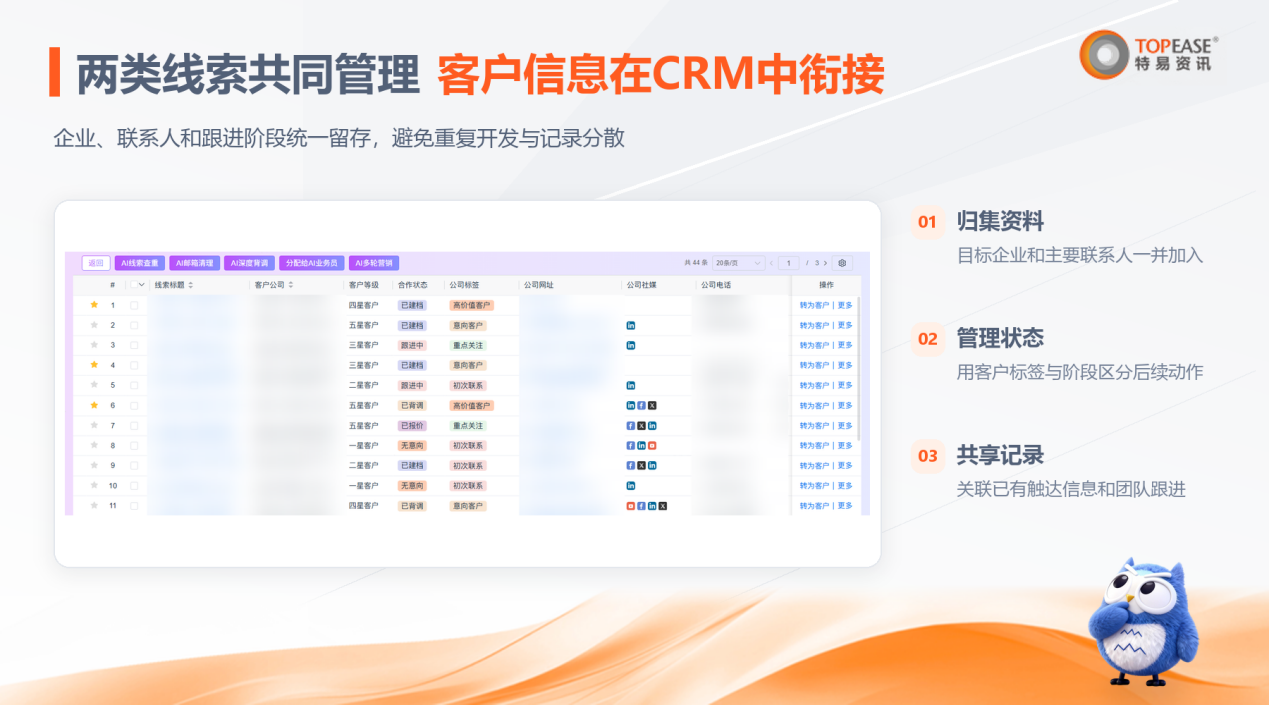This screenshot has width=1269, height=705.
Task: Open the YouTube icon in row 11
Action: pyautogui.click(x=631, y=506)
